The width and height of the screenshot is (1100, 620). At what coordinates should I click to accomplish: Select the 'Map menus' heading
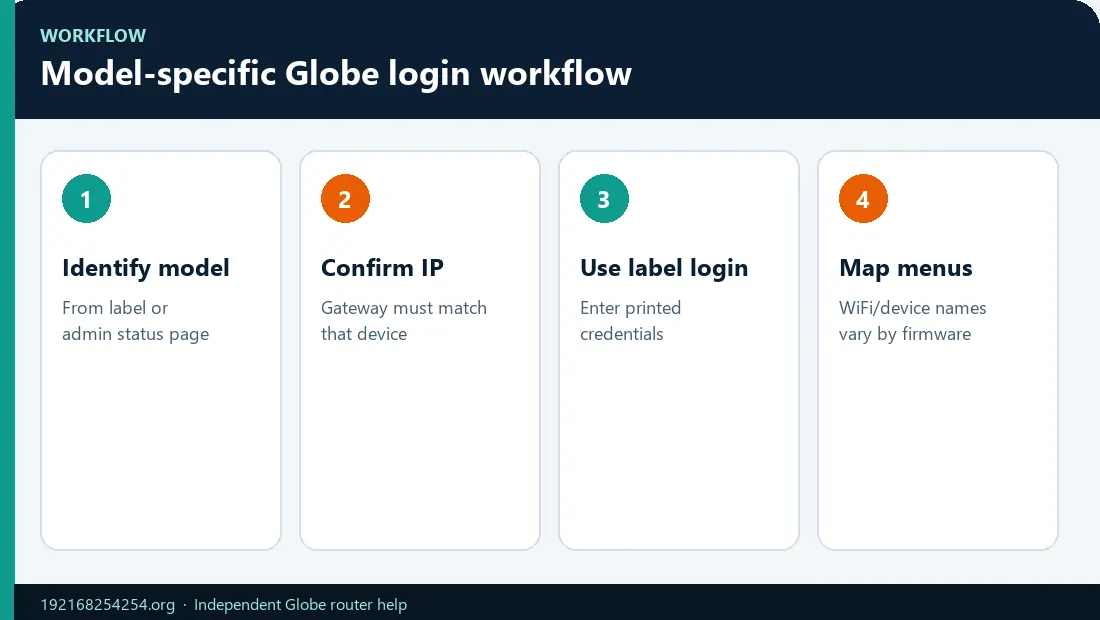(906, 268)
